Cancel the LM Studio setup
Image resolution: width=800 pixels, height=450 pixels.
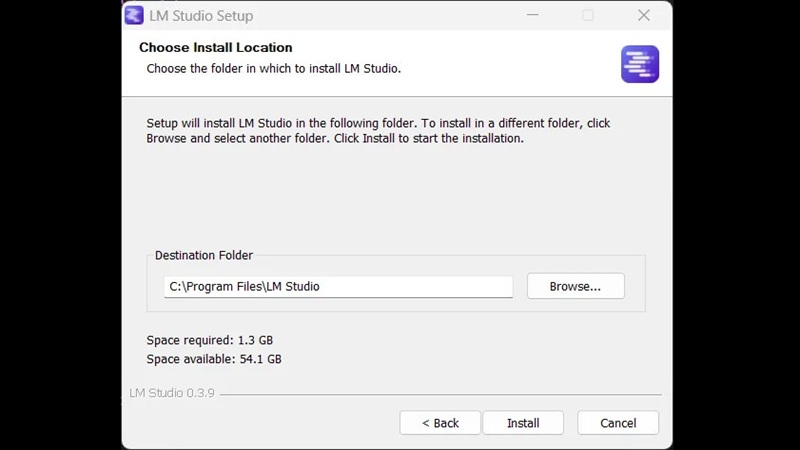pyautogui.click(x=618, y=423)
